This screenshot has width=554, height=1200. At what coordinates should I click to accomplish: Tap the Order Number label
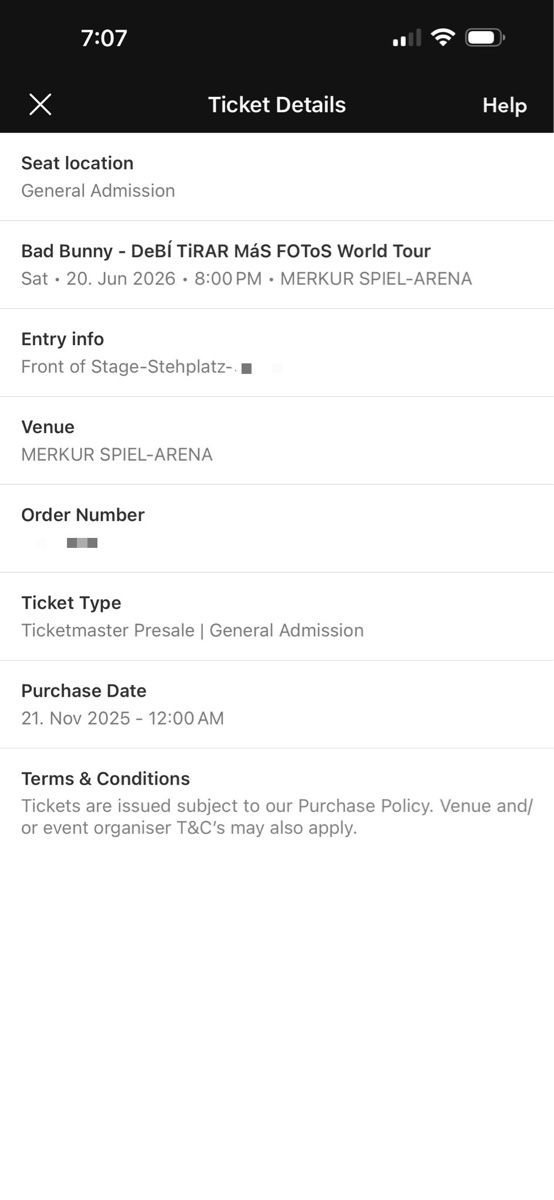click(83, 515)
